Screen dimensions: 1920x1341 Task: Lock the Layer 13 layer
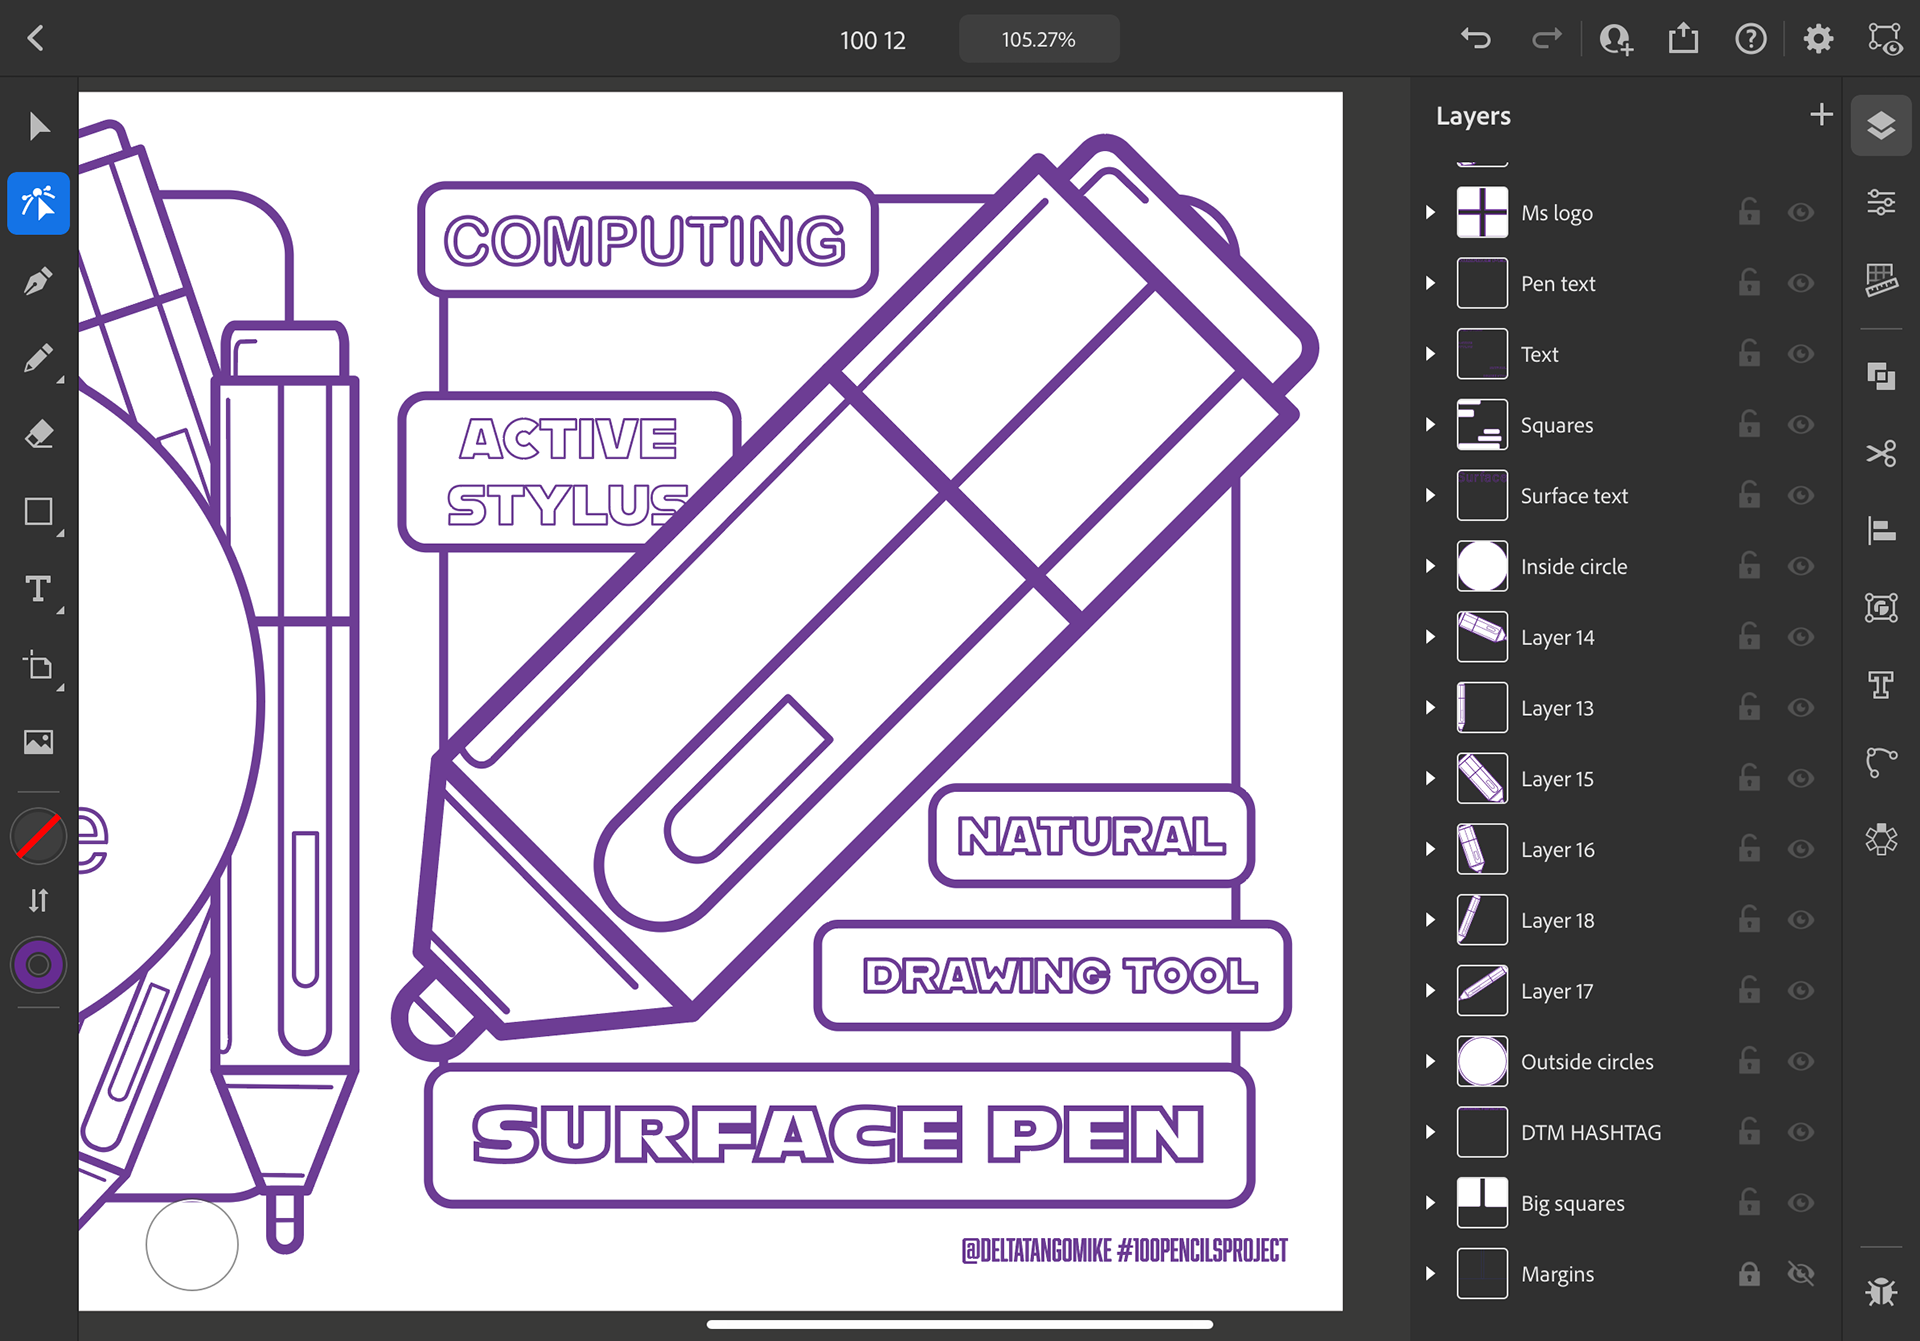pos(1749,707)
